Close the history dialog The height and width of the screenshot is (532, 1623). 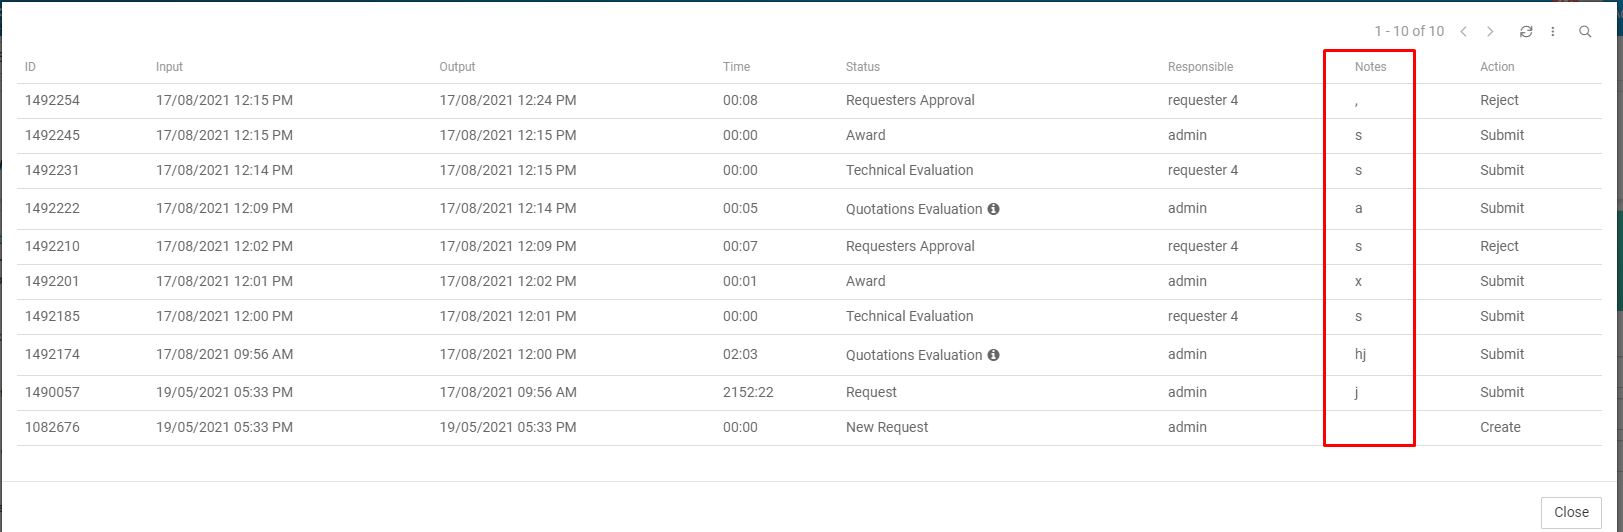pyautogui.click(x=1571, y=512)
